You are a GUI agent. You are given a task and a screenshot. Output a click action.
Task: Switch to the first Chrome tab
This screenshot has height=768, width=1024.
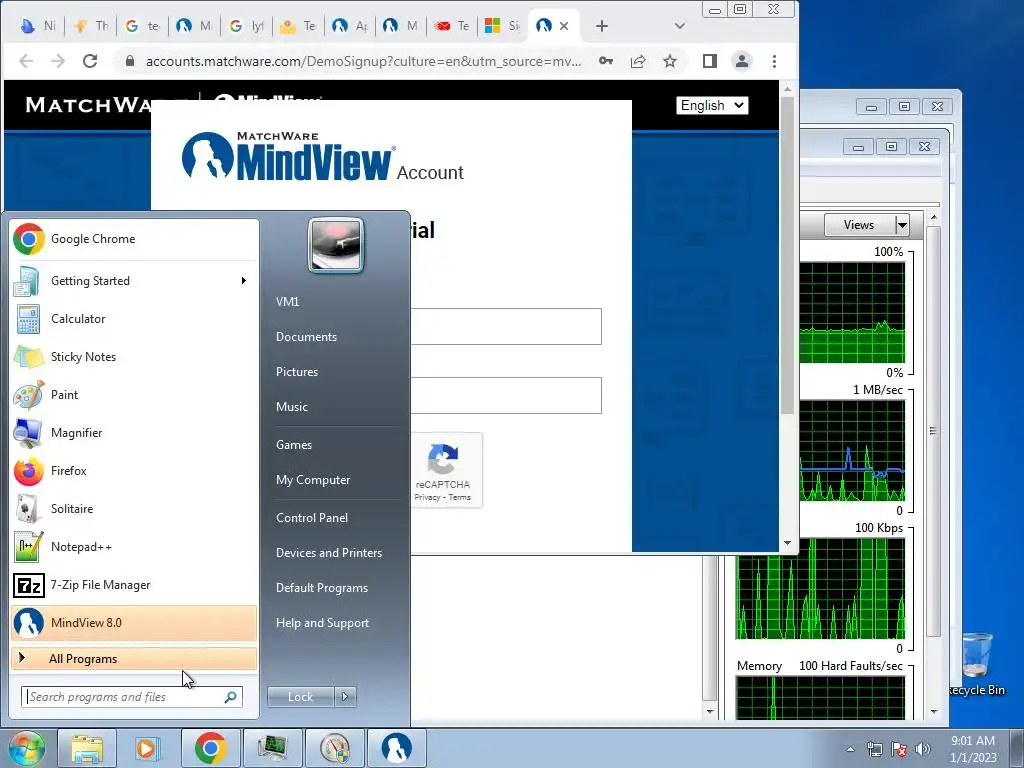coord(38,26)
